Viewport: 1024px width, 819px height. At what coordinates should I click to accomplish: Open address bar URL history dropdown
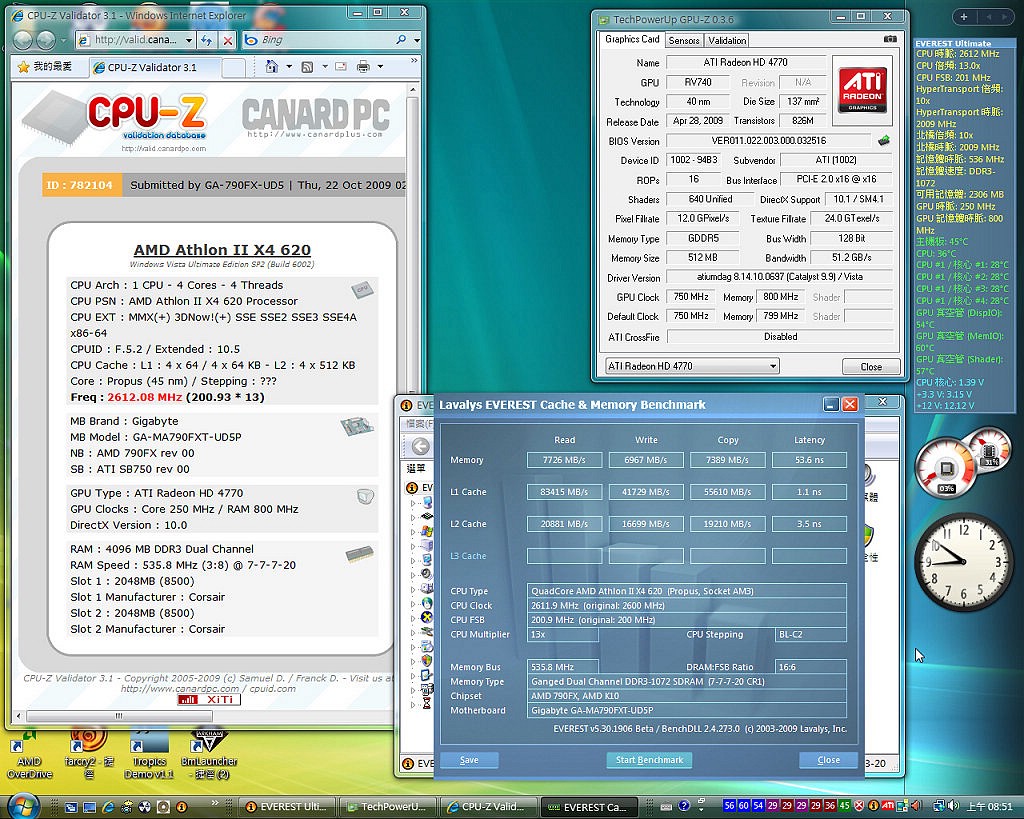[x=189, y=40]
